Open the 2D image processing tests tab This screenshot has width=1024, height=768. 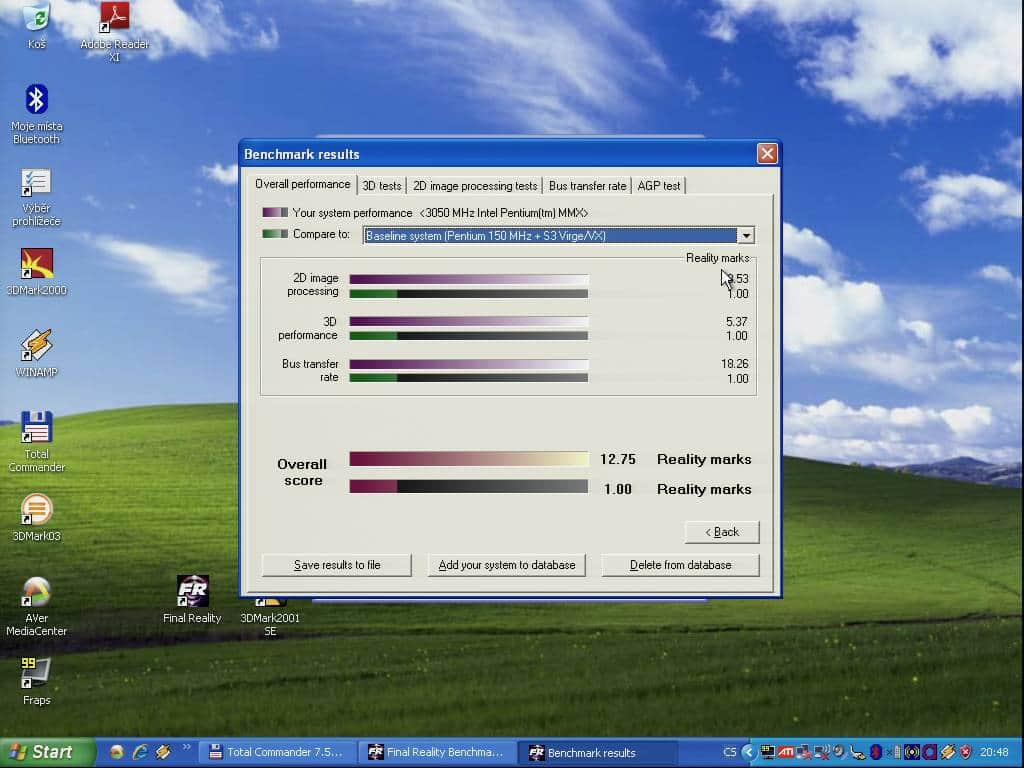click(x=475, y=186)
